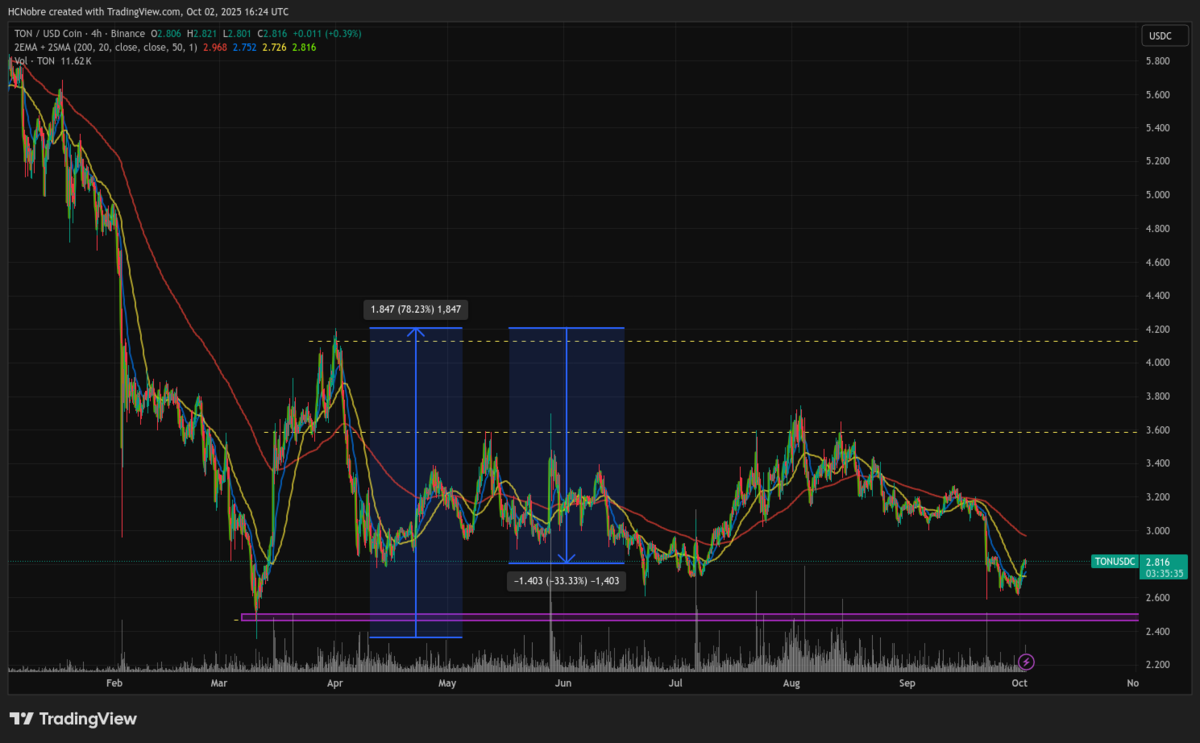Select the Oct label on the time axis

click(1018, 683)
